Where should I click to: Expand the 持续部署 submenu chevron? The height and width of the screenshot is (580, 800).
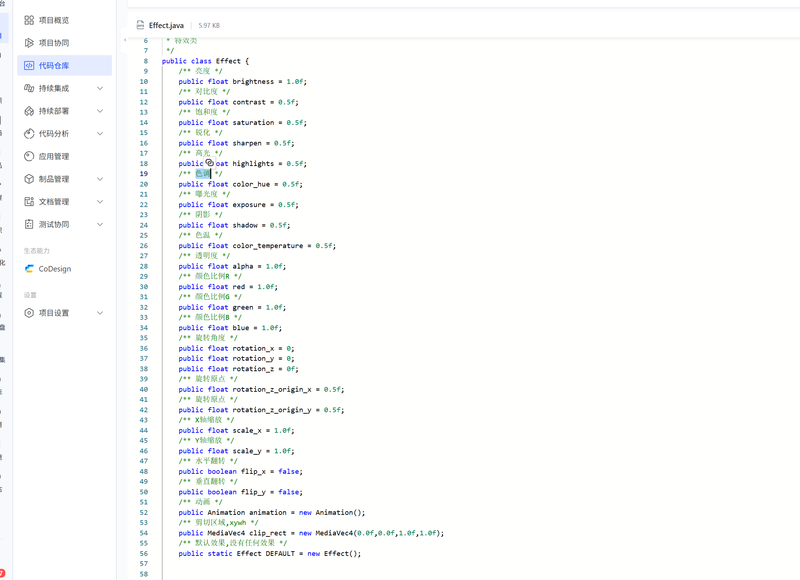click(x=100, y=111)
